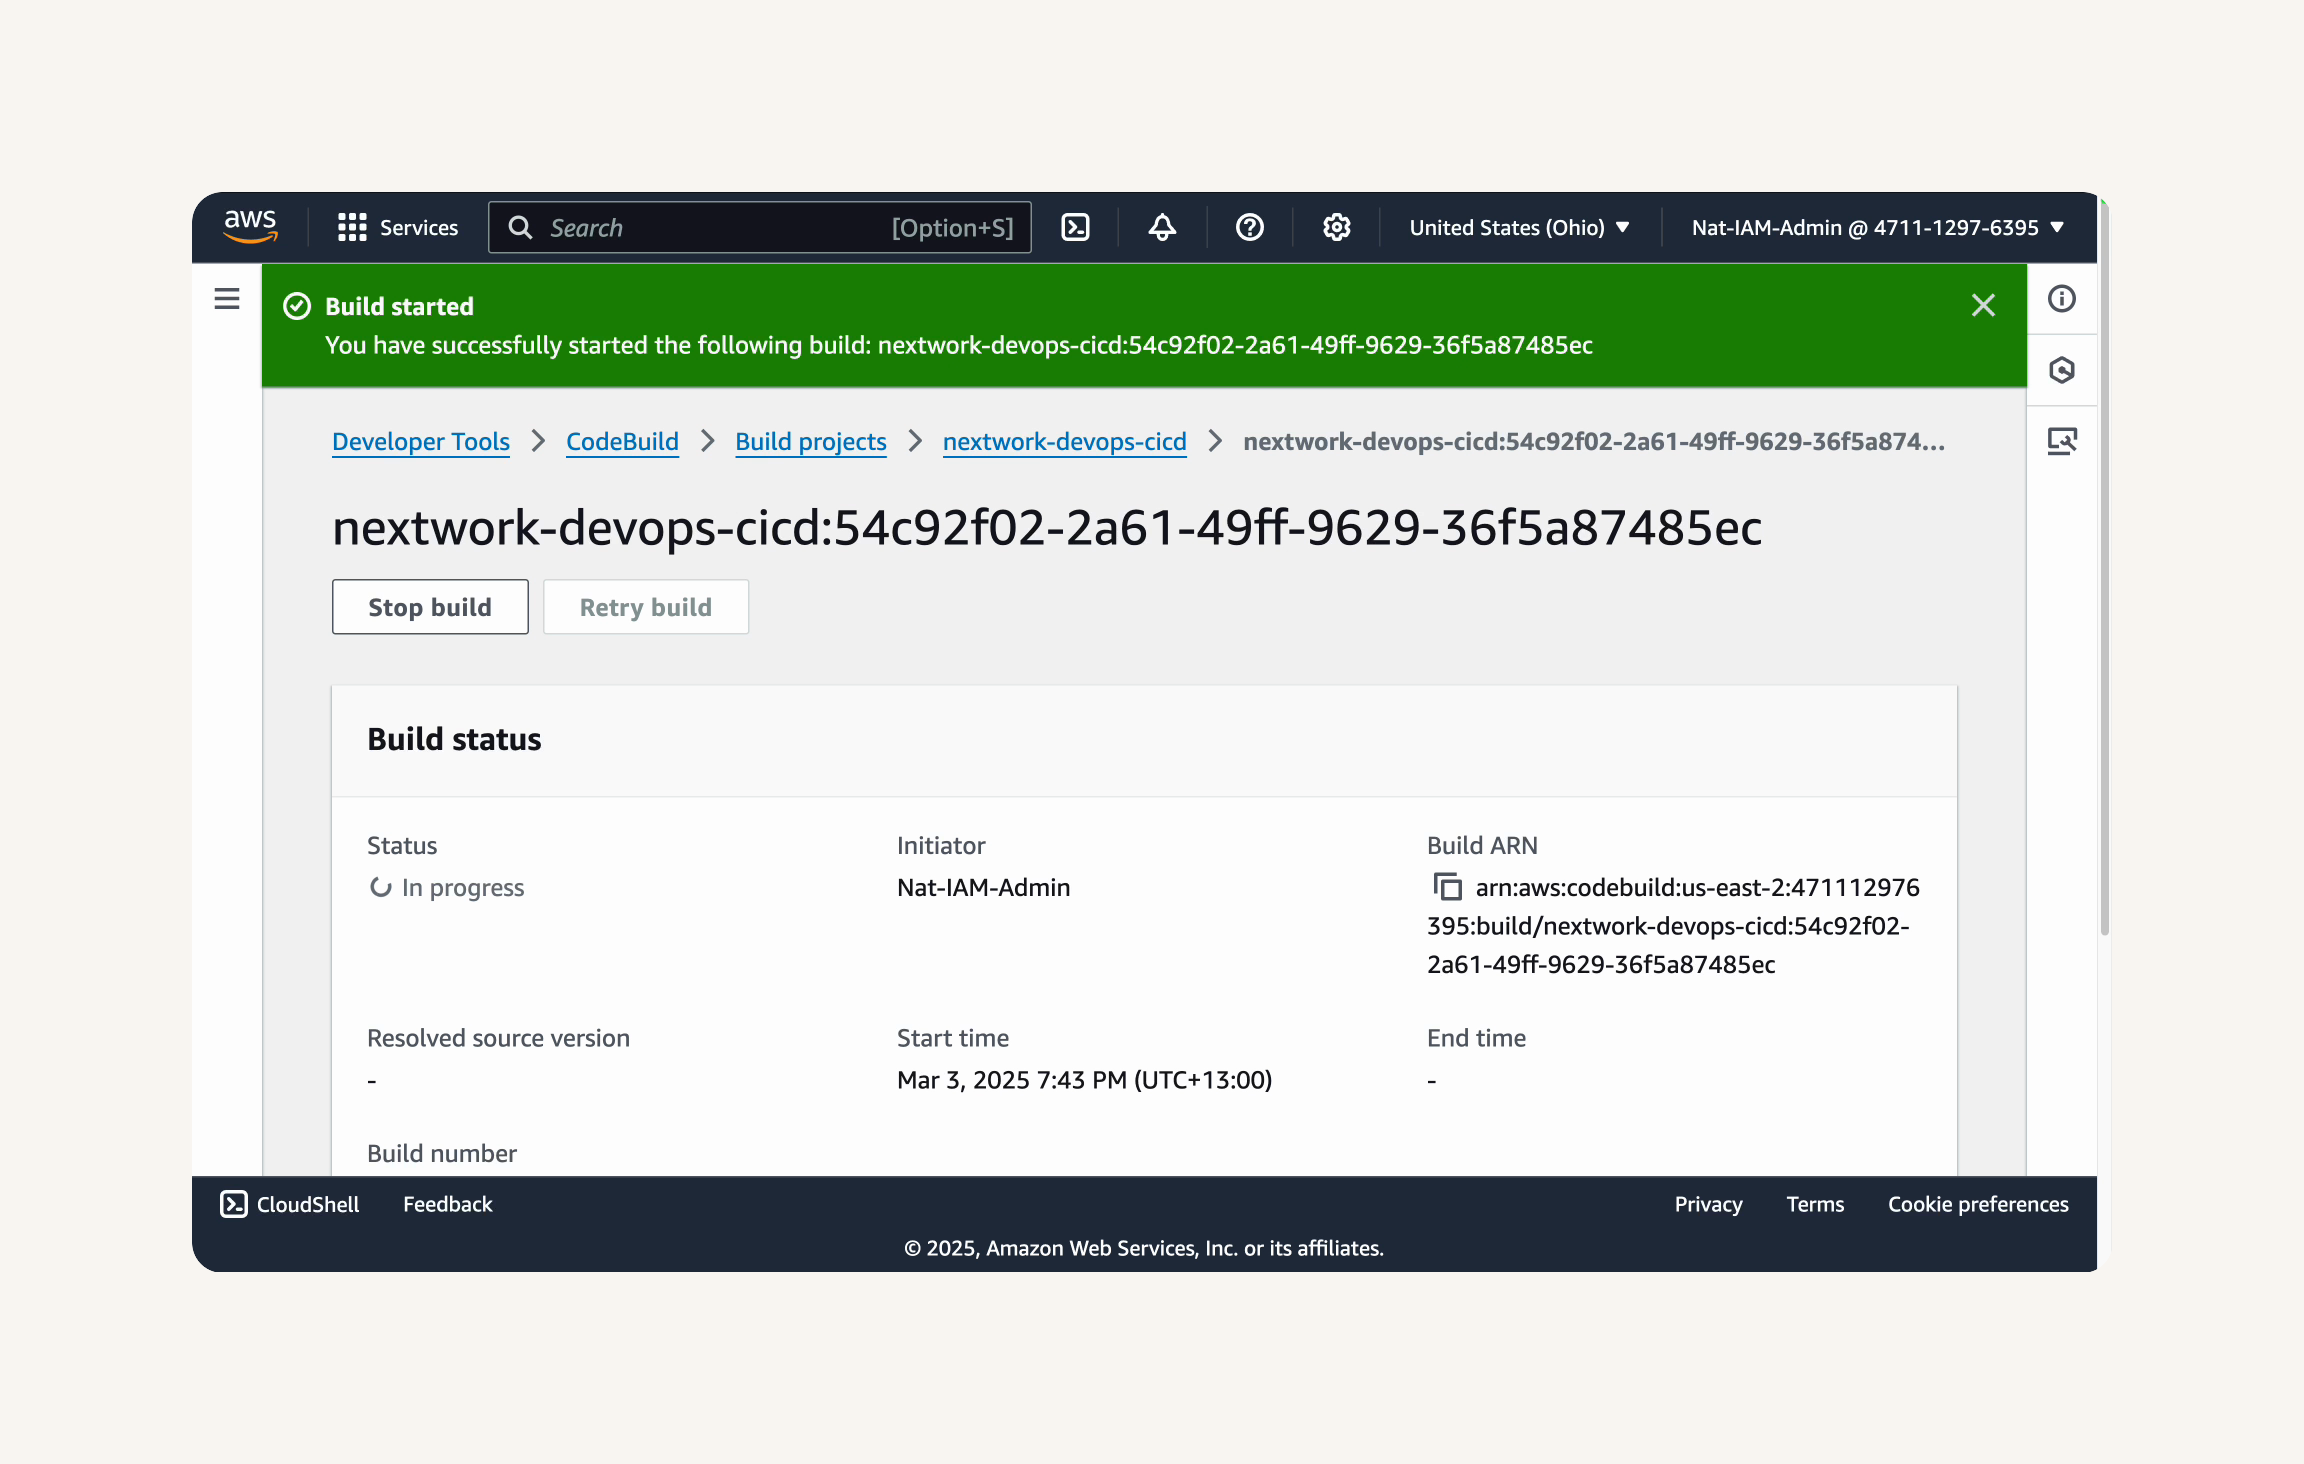Click the current build breadcrumb text
Image resolution: width=2304 pixels, height=1464 pixels.
[1594, 441]
